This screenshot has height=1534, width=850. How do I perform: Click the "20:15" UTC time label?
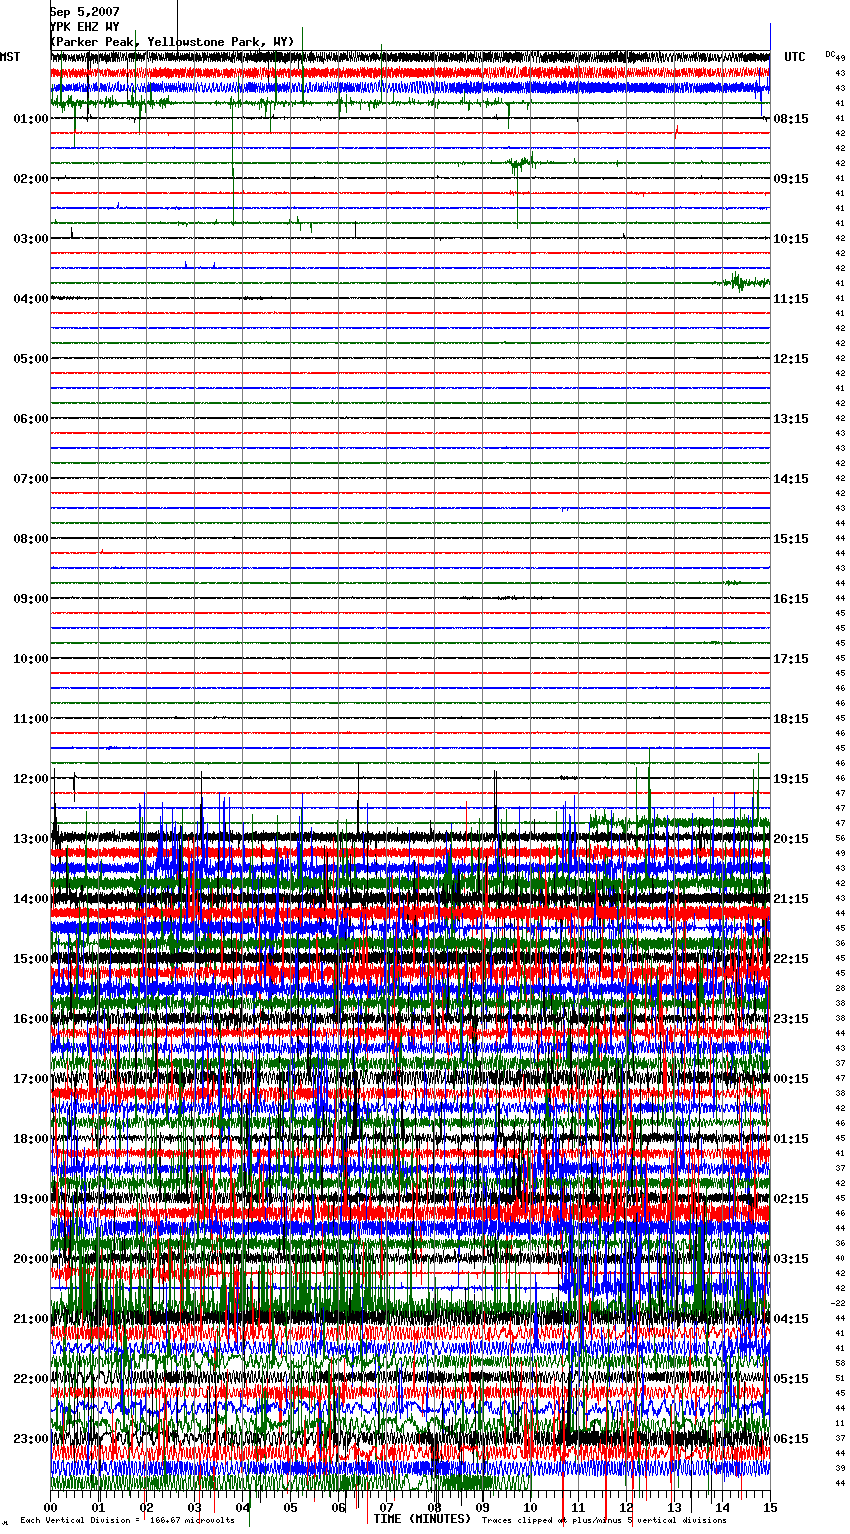tap(791, 839)
